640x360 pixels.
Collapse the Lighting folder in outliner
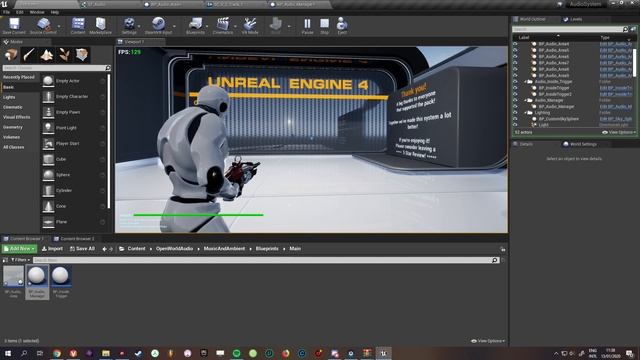tap(526, 113)
